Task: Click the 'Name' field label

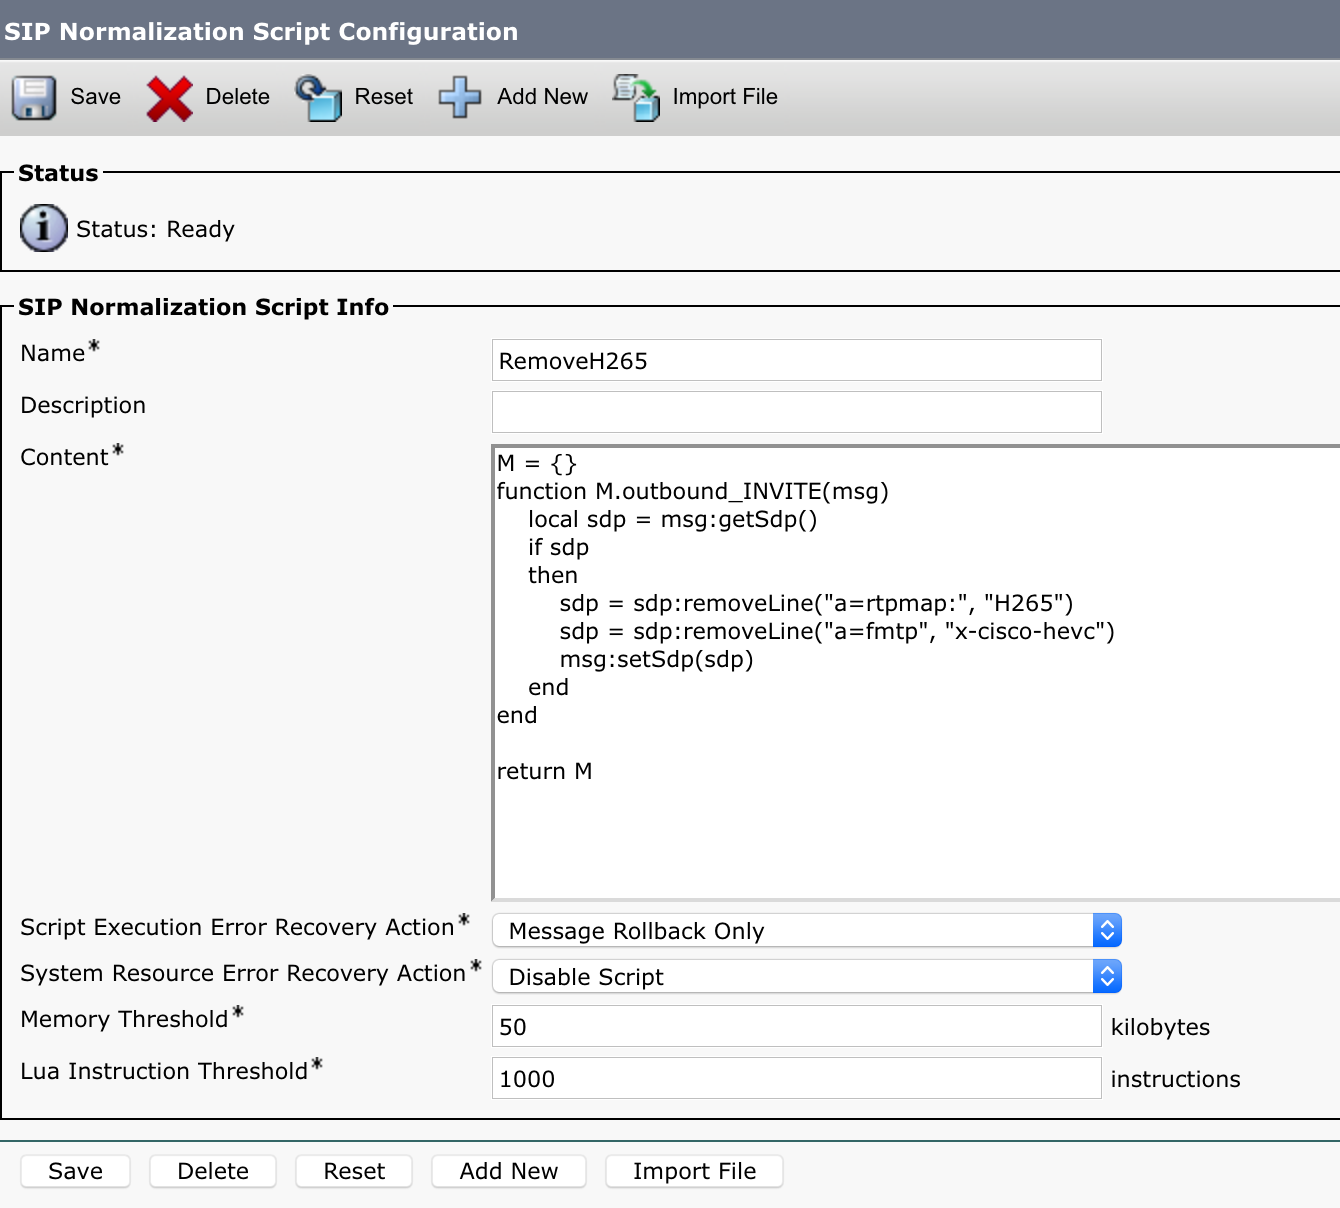Action: point(53,353)
